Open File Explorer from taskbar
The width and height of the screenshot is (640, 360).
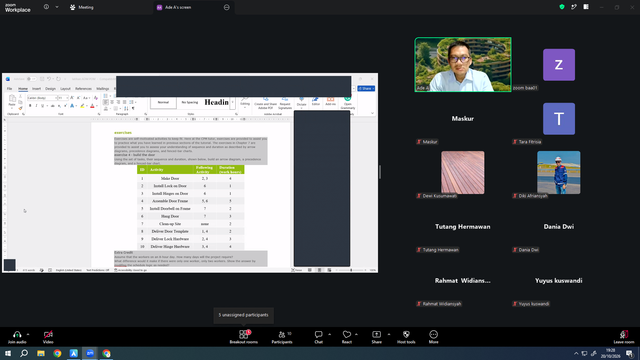tap(41, 353)
